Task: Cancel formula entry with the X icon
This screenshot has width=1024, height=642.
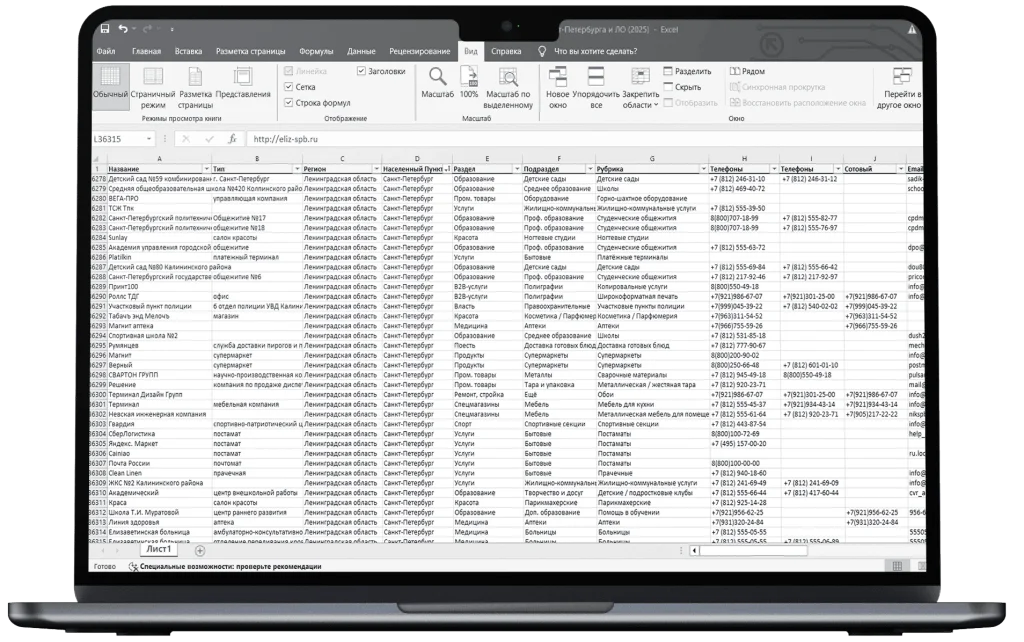Action: point(186,139)
